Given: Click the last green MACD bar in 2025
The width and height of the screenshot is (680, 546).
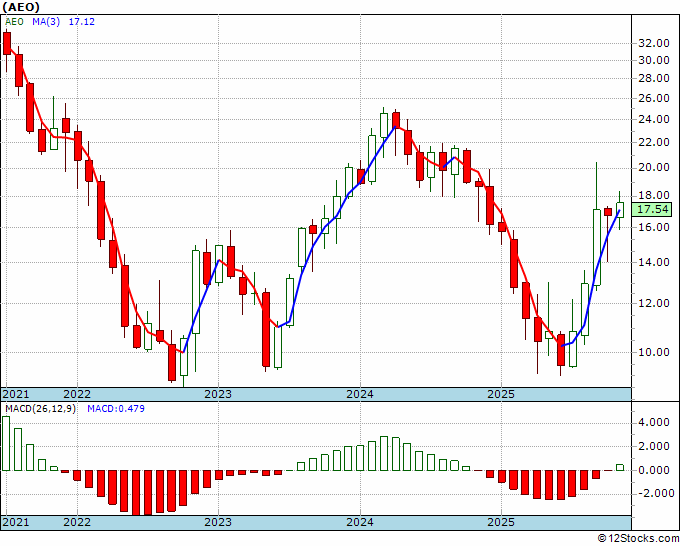Looking at the screenshot, I should (620, 468).
